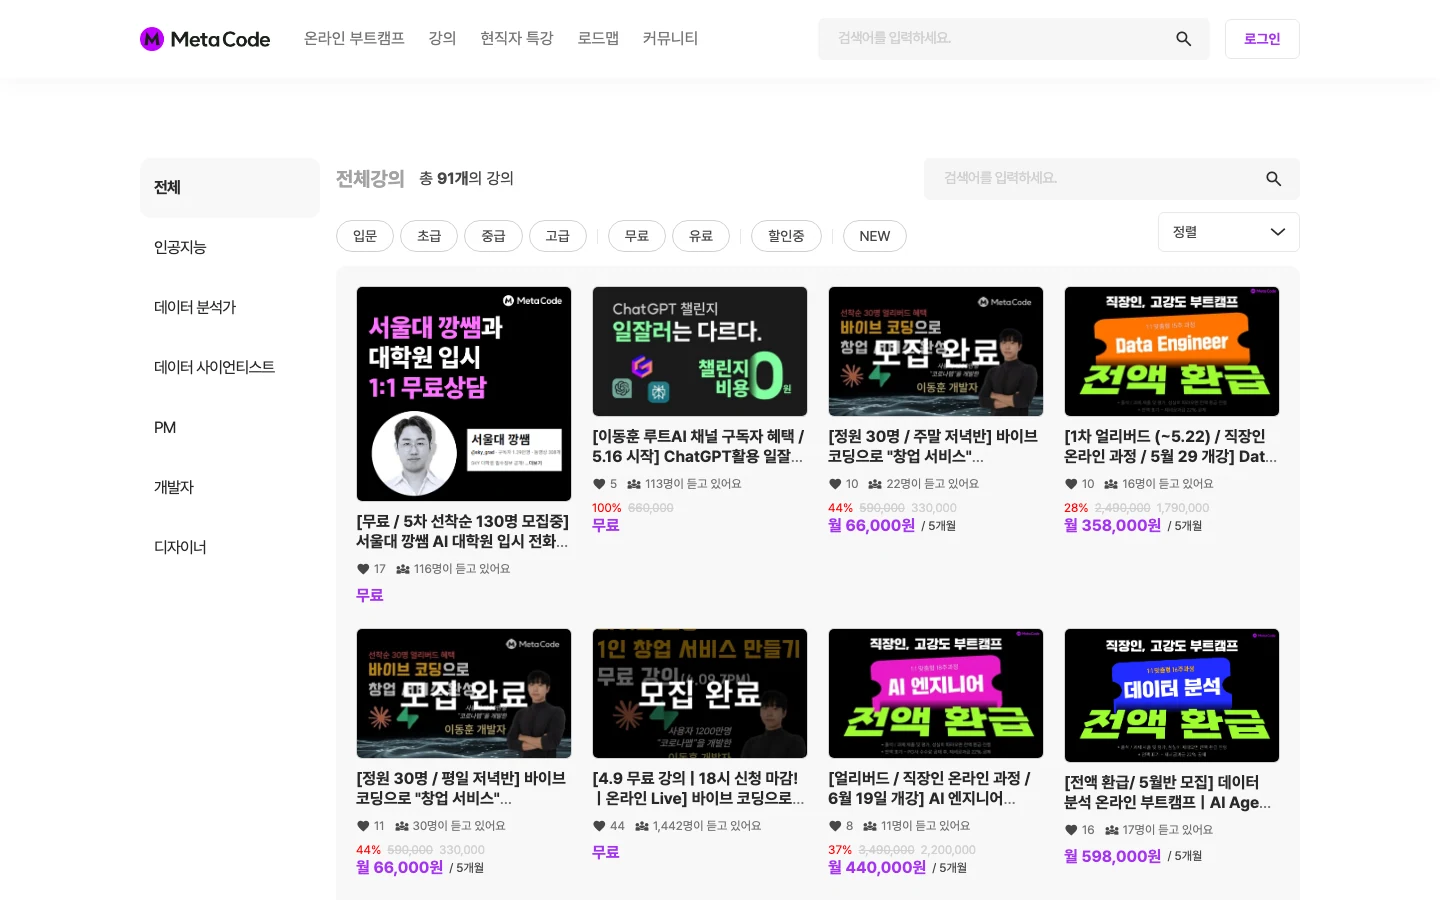Select the 디자이너 category in sidebar

(230, 547)
